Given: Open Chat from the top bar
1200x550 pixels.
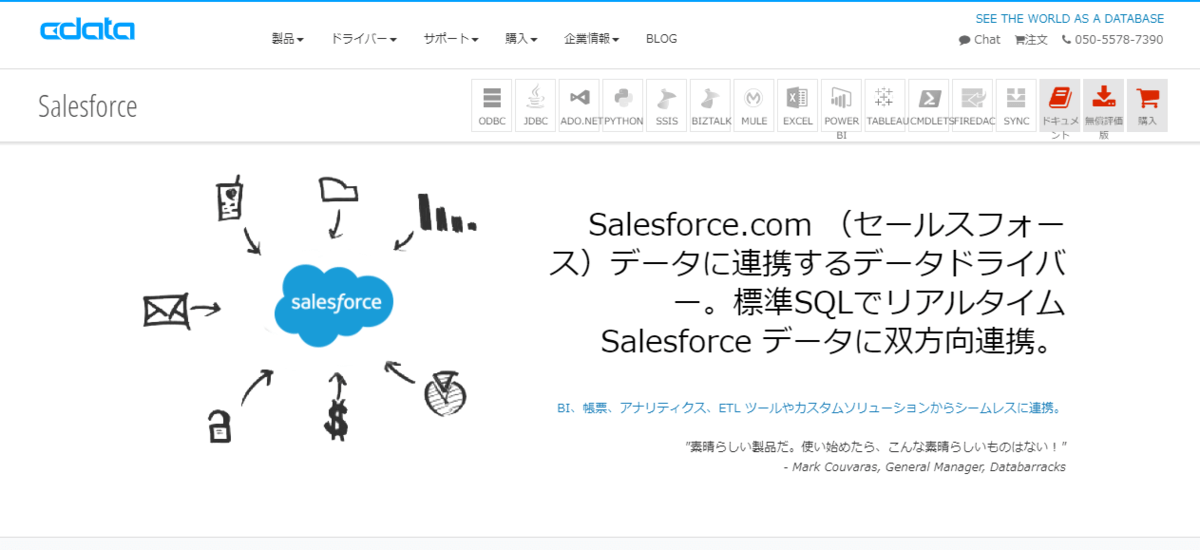Looking at the screenshot, I should click(x=980, y=40).
